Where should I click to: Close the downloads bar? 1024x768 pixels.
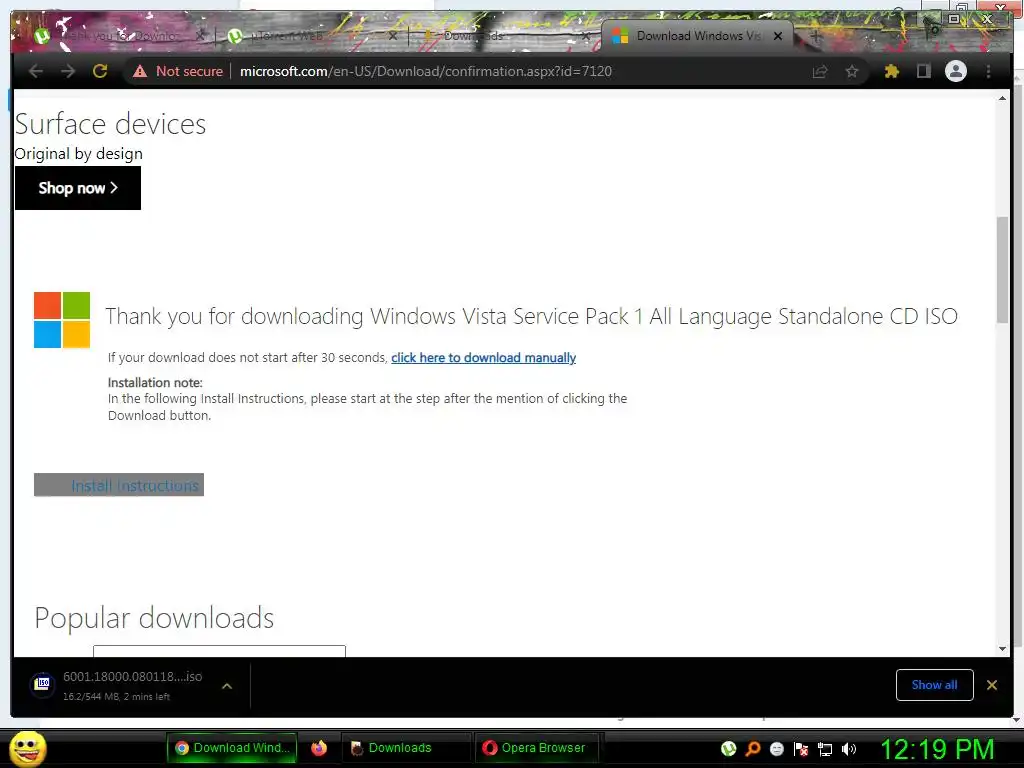pos(992,685)
